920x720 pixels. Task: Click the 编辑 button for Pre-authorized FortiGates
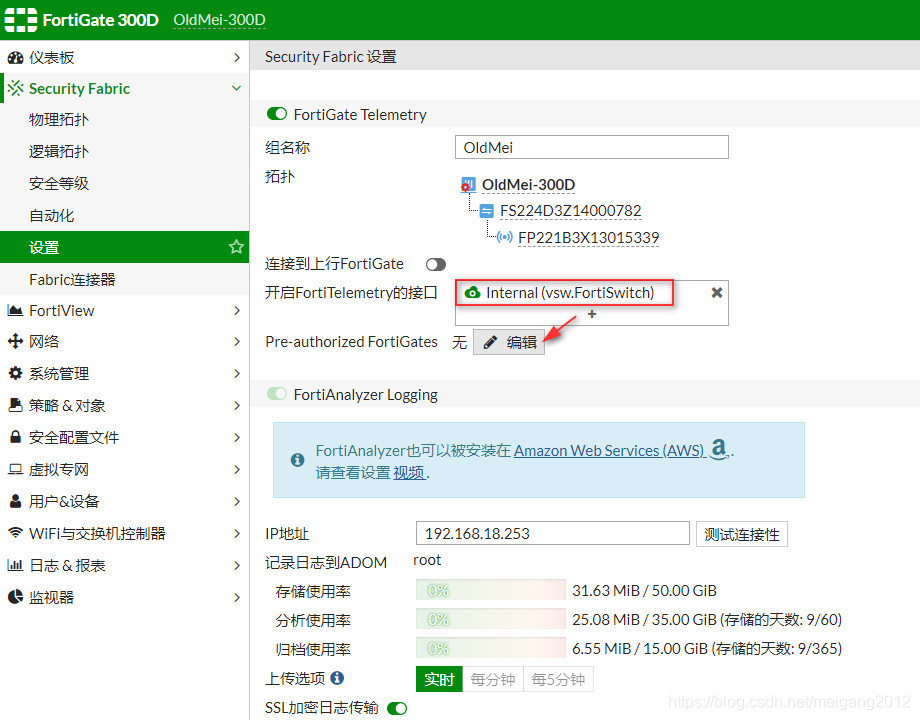click(509, 342)
